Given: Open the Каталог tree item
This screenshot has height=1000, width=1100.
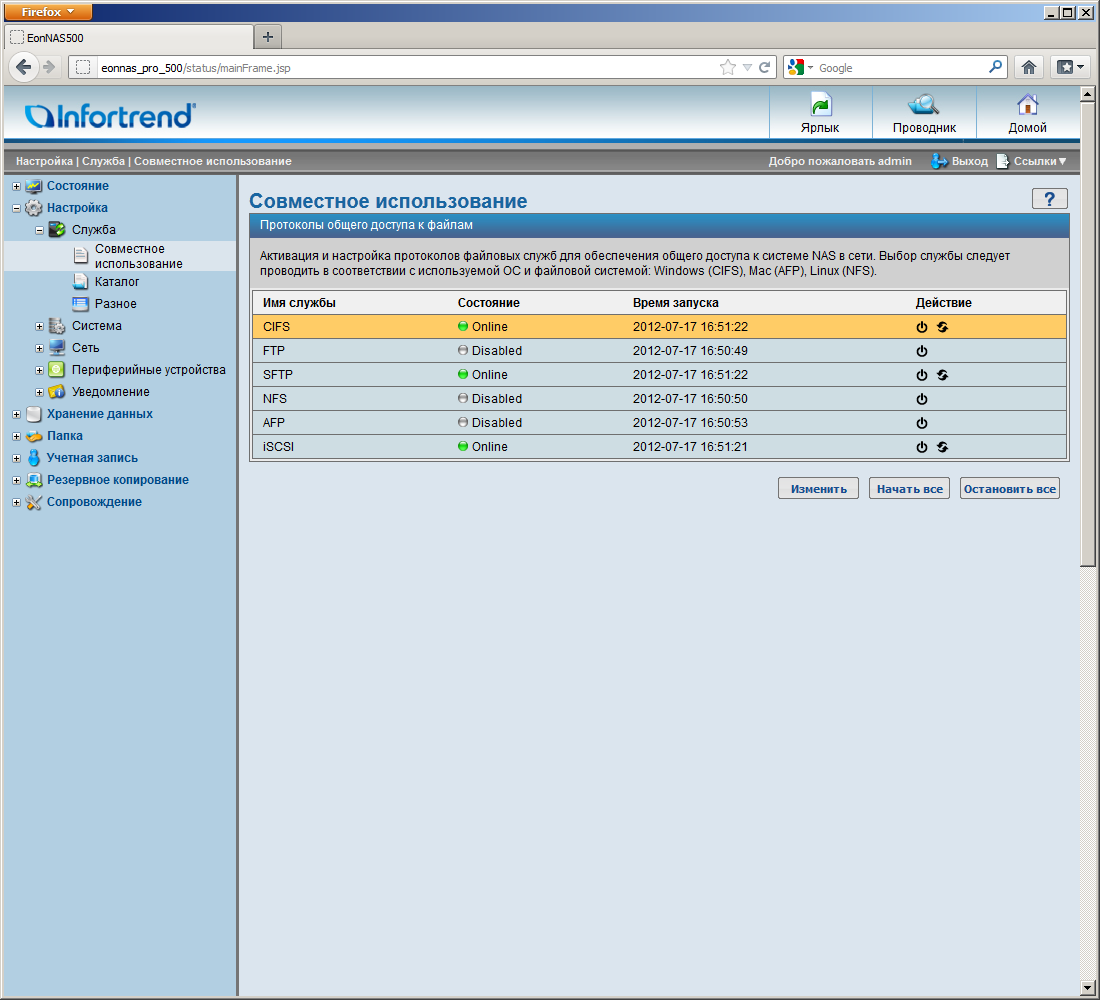Looking at the screenshot, I should pyautogui.click(x=116, y=281).
